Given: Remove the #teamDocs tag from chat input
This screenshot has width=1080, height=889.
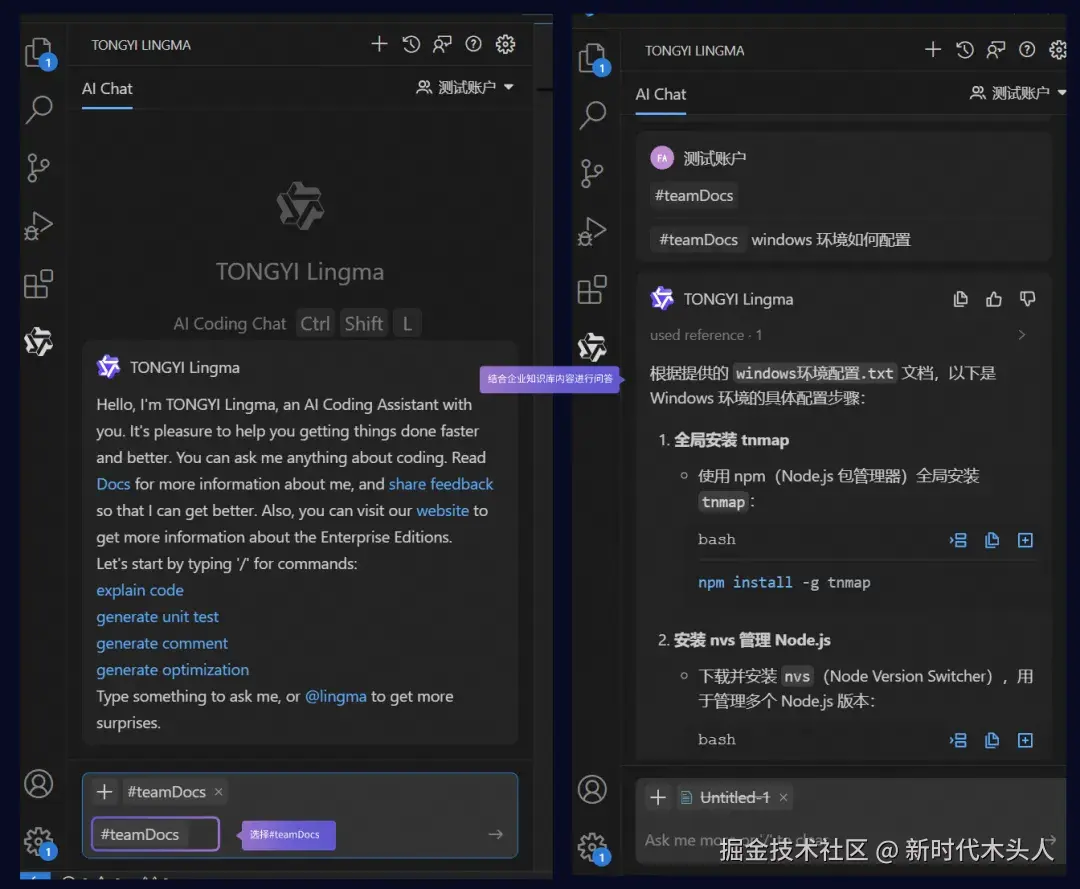Looking at the screenshot, I should click(218, 792).
